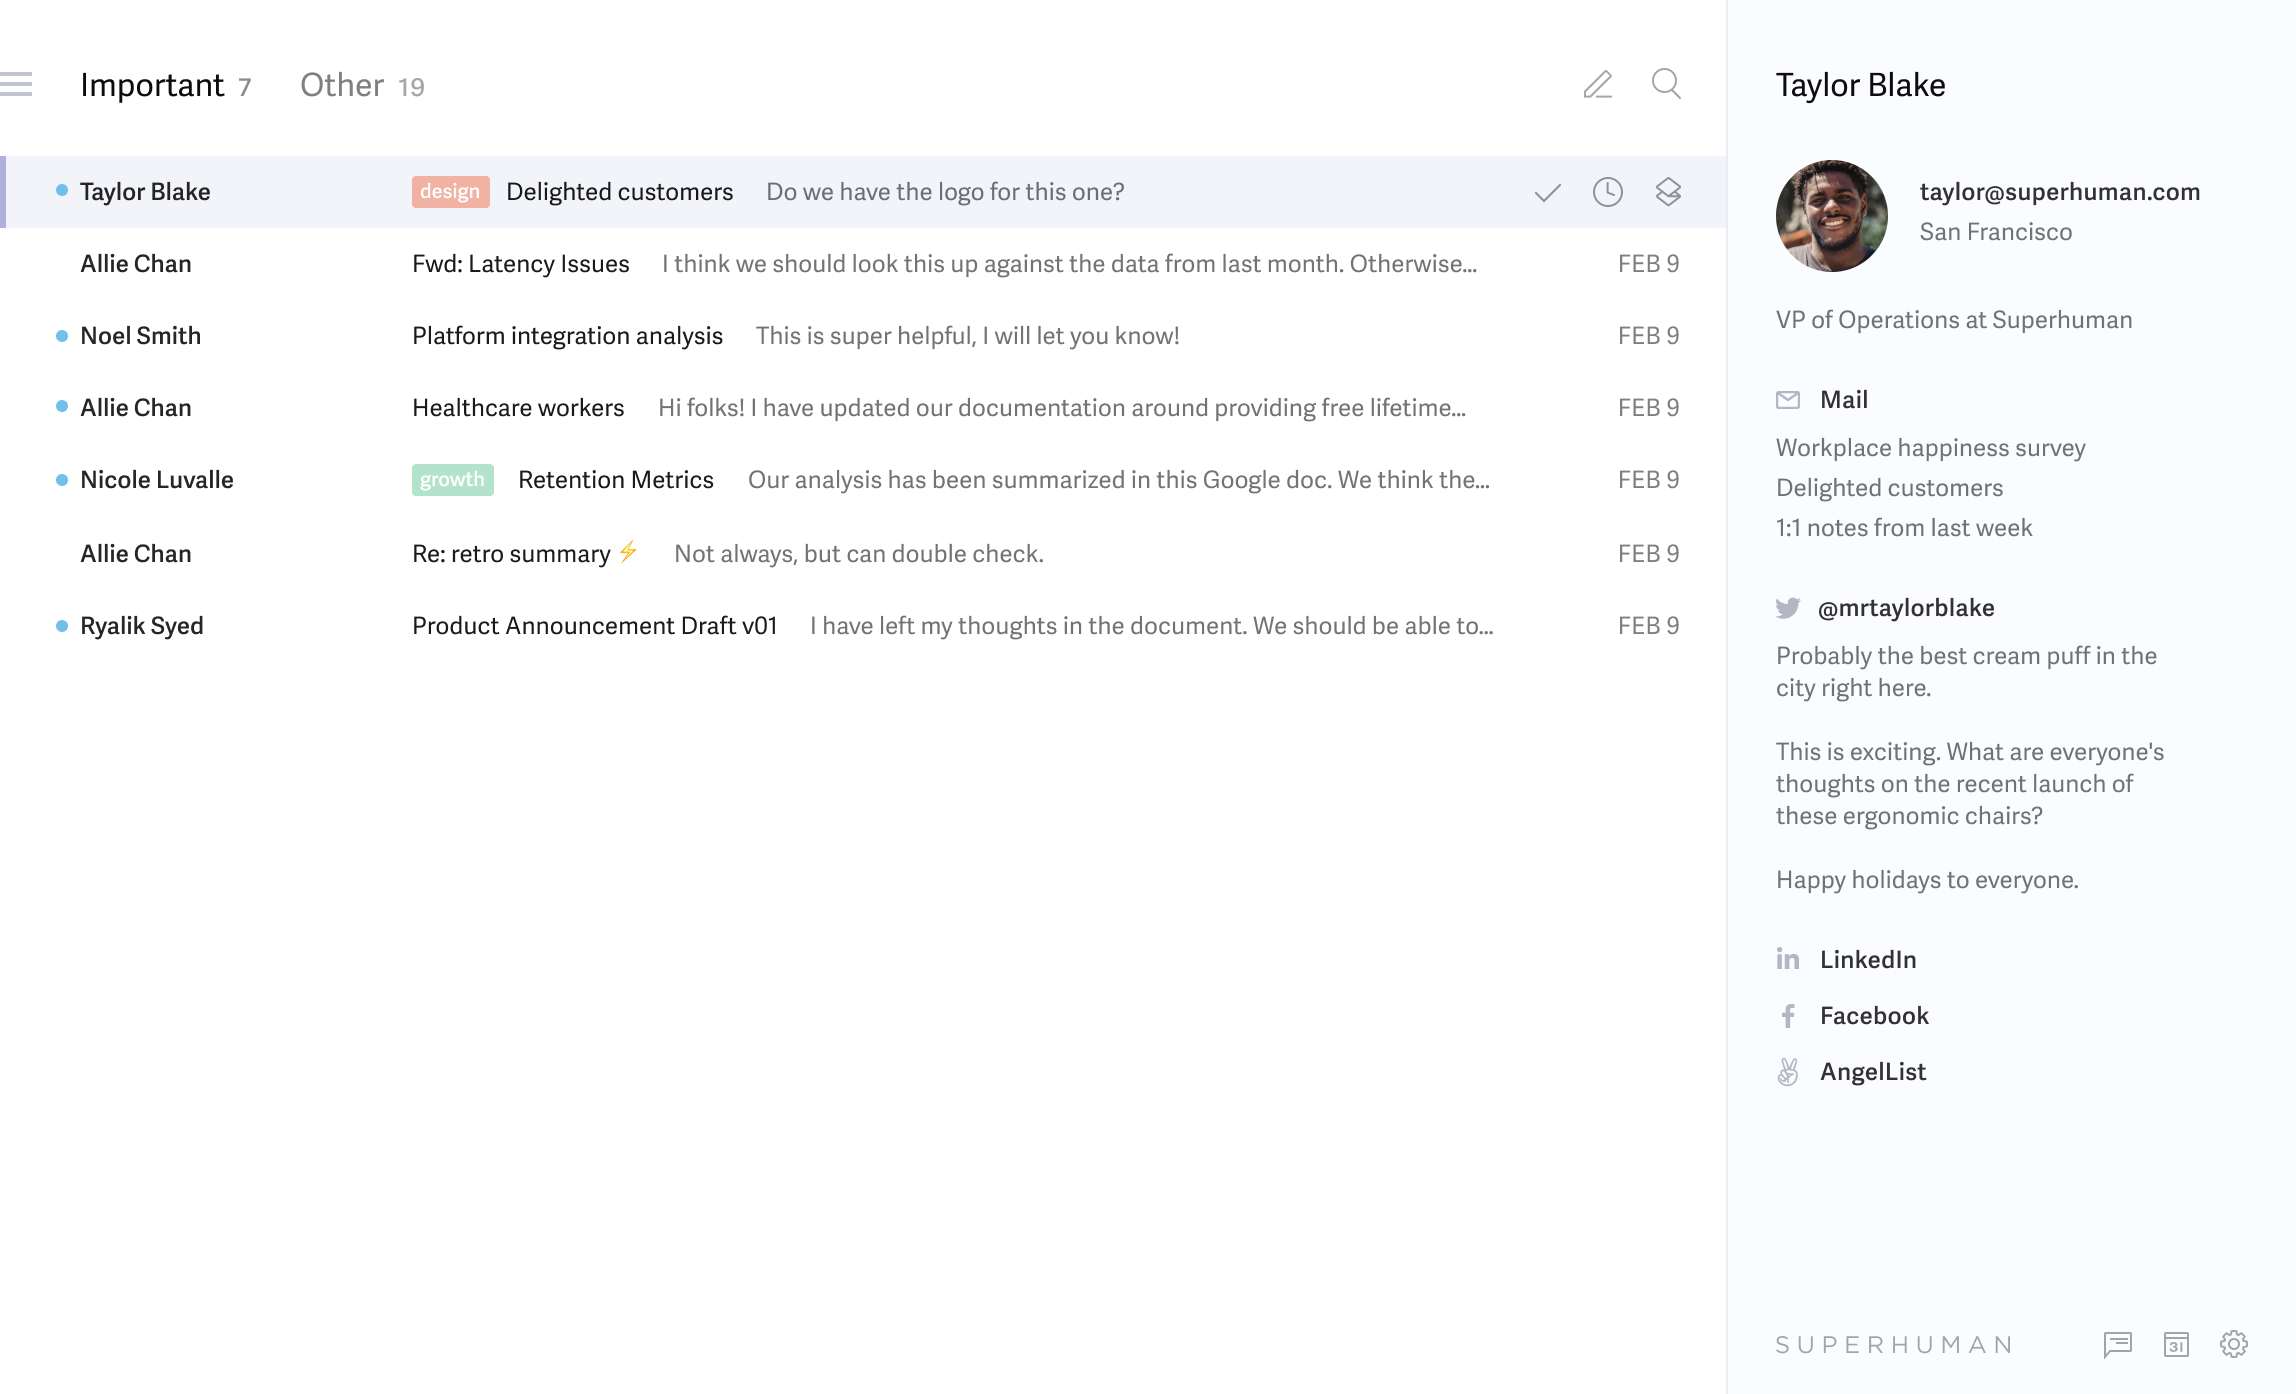
Task: Open Taylor Blake's LinkedIn profile link
Action: pyautogui.click(x=1868, y=959)
